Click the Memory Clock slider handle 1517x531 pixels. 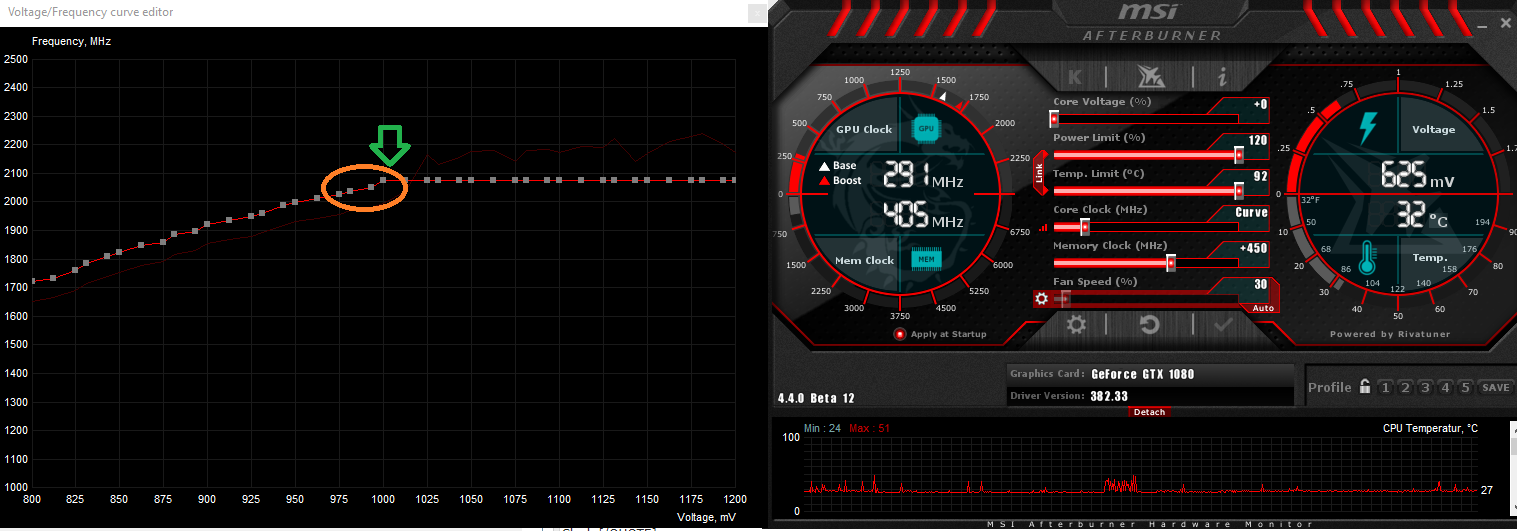[x=1171, y=263]
